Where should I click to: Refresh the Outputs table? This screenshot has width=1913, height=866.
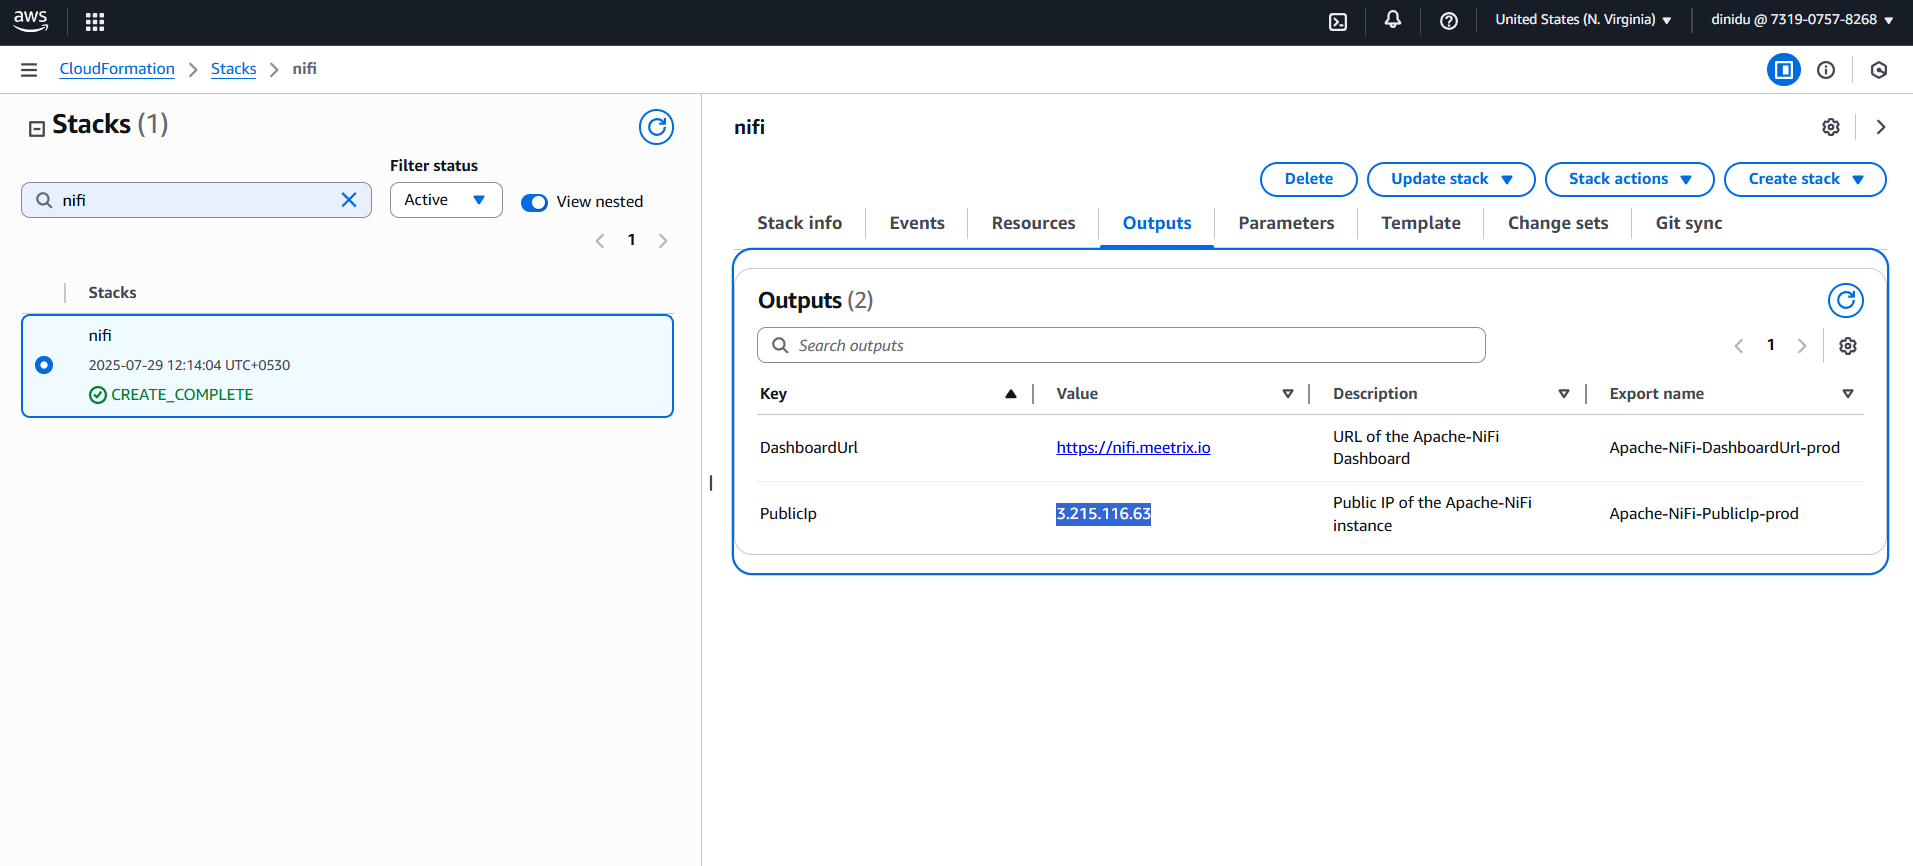(x=1846, y=300)
